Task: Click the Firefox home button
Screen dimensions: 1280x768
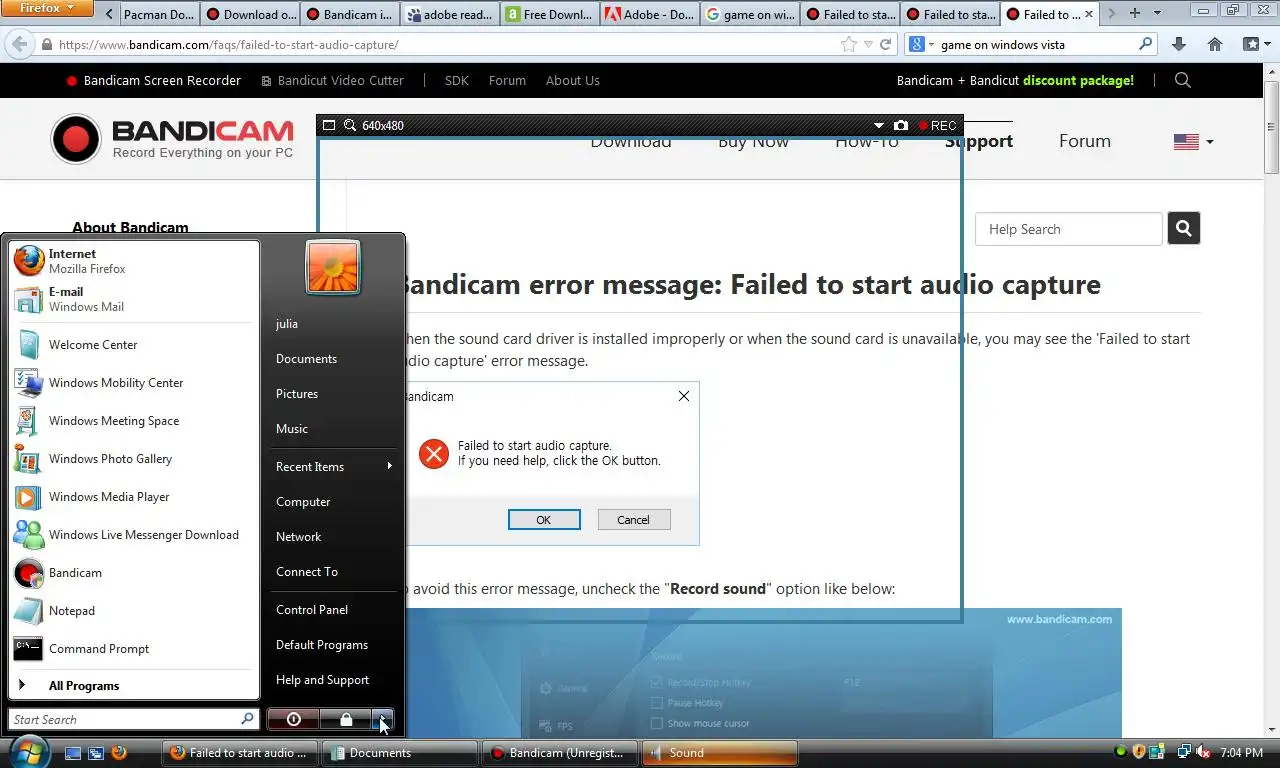Action: 1215,44
